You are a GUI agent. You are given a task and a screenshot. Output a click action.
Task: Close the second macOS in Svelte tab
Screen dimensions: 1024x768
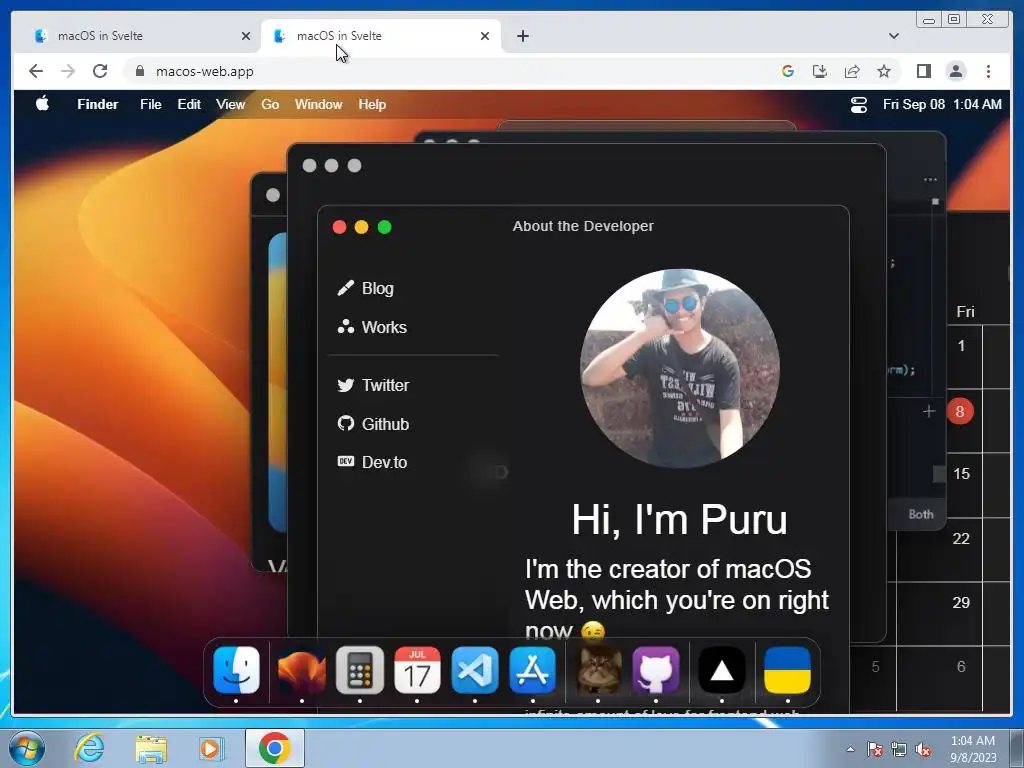point(485,36)
